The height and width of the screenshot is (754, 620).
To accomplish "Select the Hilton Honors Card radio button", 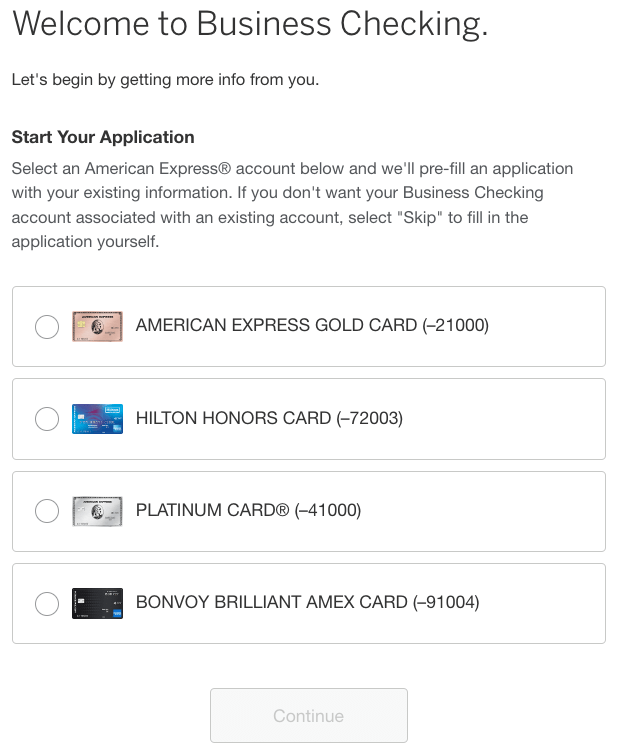I will pyautogui.click(x=47, y=419).
